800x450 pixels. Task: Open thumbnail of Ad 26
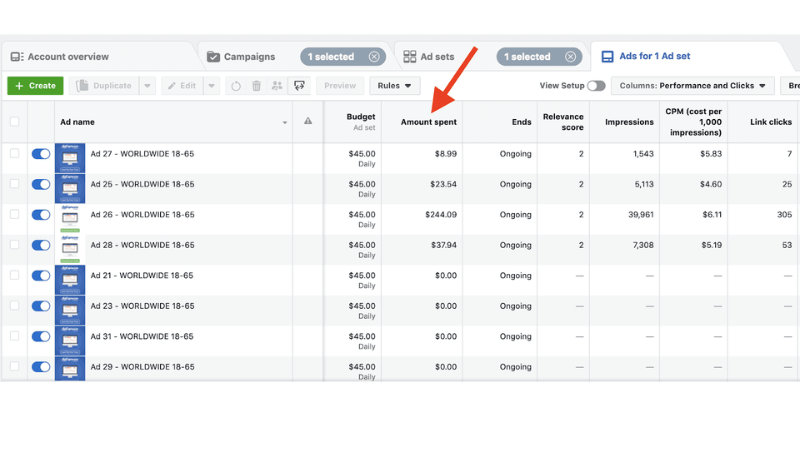coord(70,219)
